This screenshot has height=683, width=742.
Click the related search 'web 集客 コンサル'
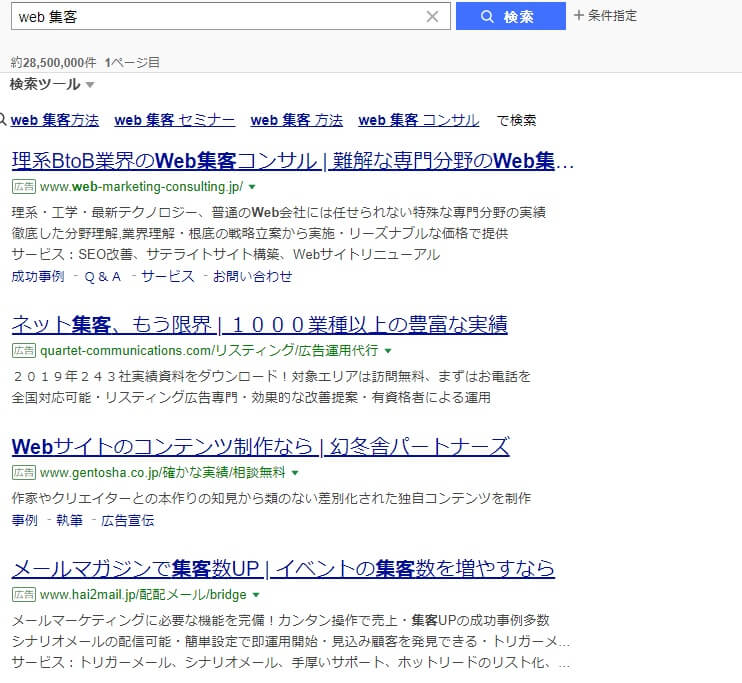click(x=419, y=120)
